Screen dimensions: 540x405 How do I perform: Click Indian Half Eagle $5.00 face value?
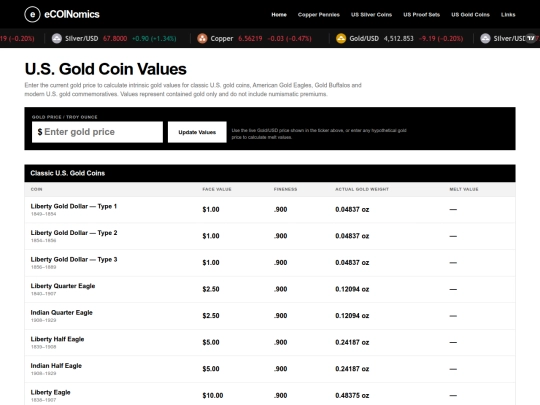click(x=211, y=369)
